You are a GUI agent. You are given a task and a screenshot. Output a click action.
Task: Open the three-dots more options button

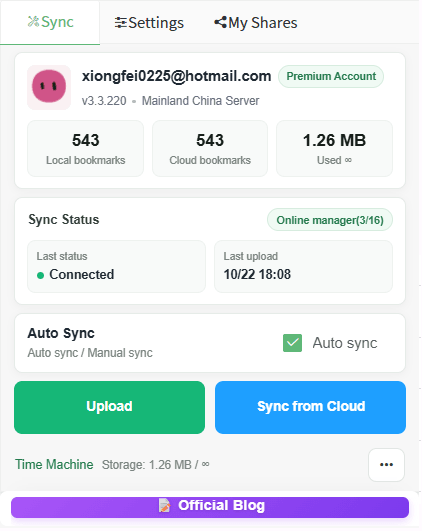click(x=386, y=465)
